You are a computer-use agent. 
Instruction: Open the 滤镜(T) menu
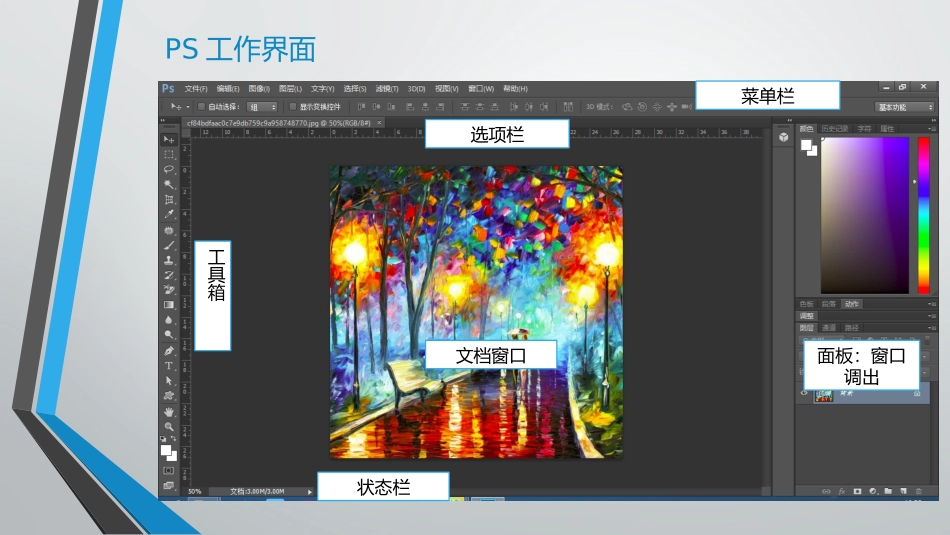(387, 88)
